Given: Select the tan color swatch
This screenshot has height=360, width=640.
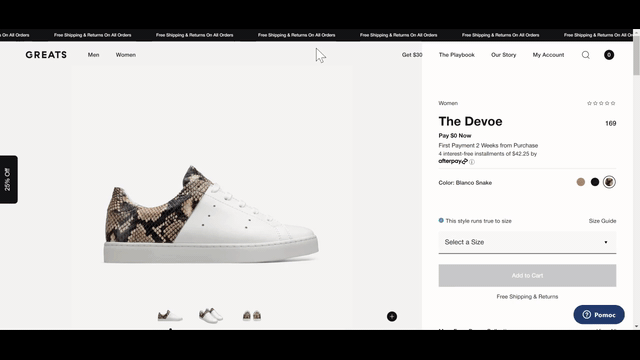Looking at the screenshot, I should pos(581,182).
